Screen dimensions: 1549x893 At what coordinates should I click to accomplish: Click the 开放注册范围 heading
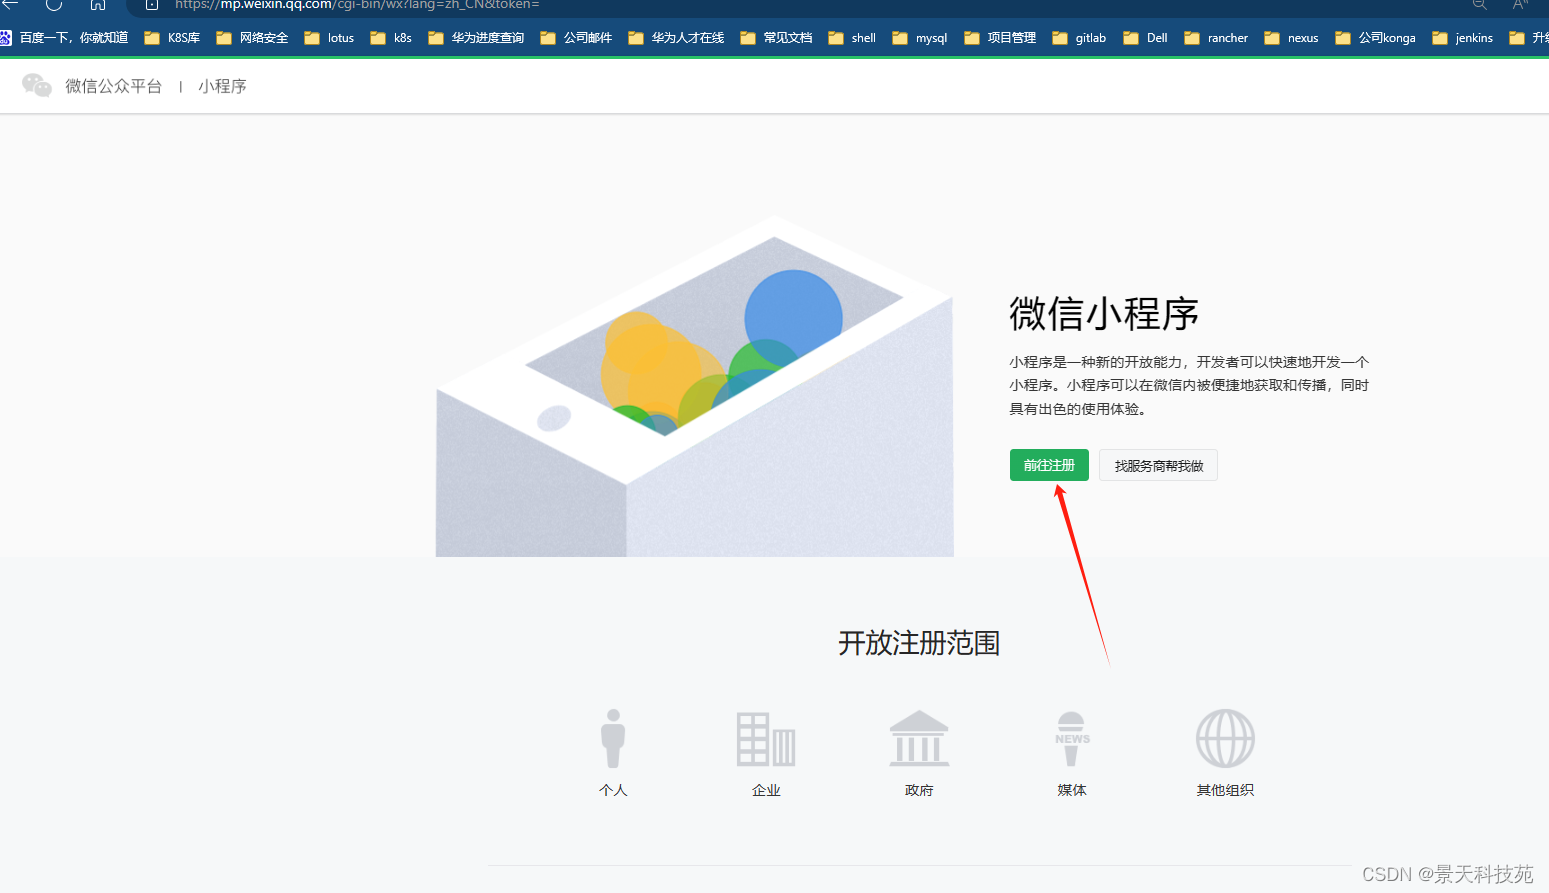(x=919, y=643)
